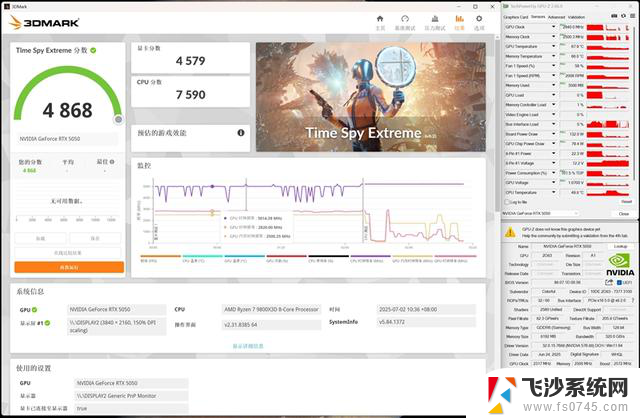
Task: Click the GPU-Z refresh icon
Action: (623, 16)
